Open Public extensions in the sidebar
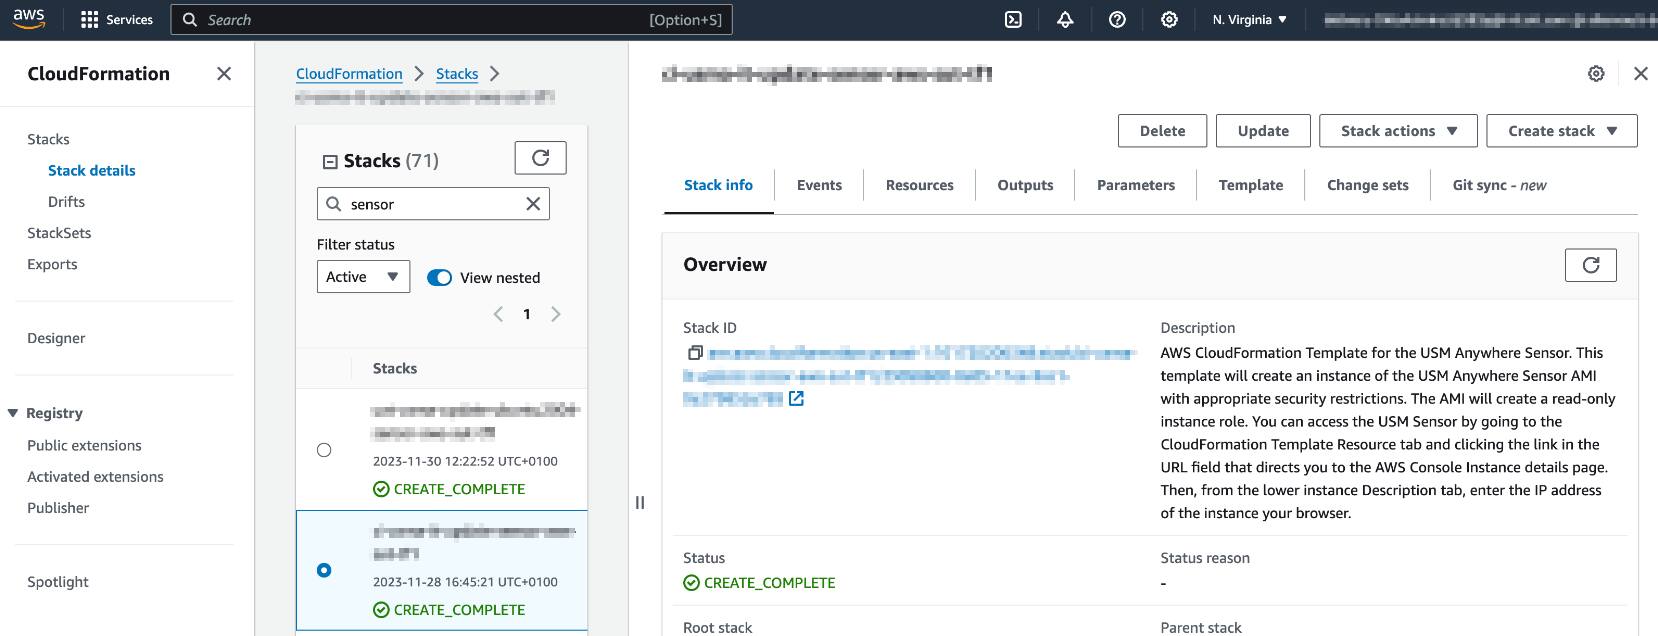 pyautogui.click(x=84, y=445)
